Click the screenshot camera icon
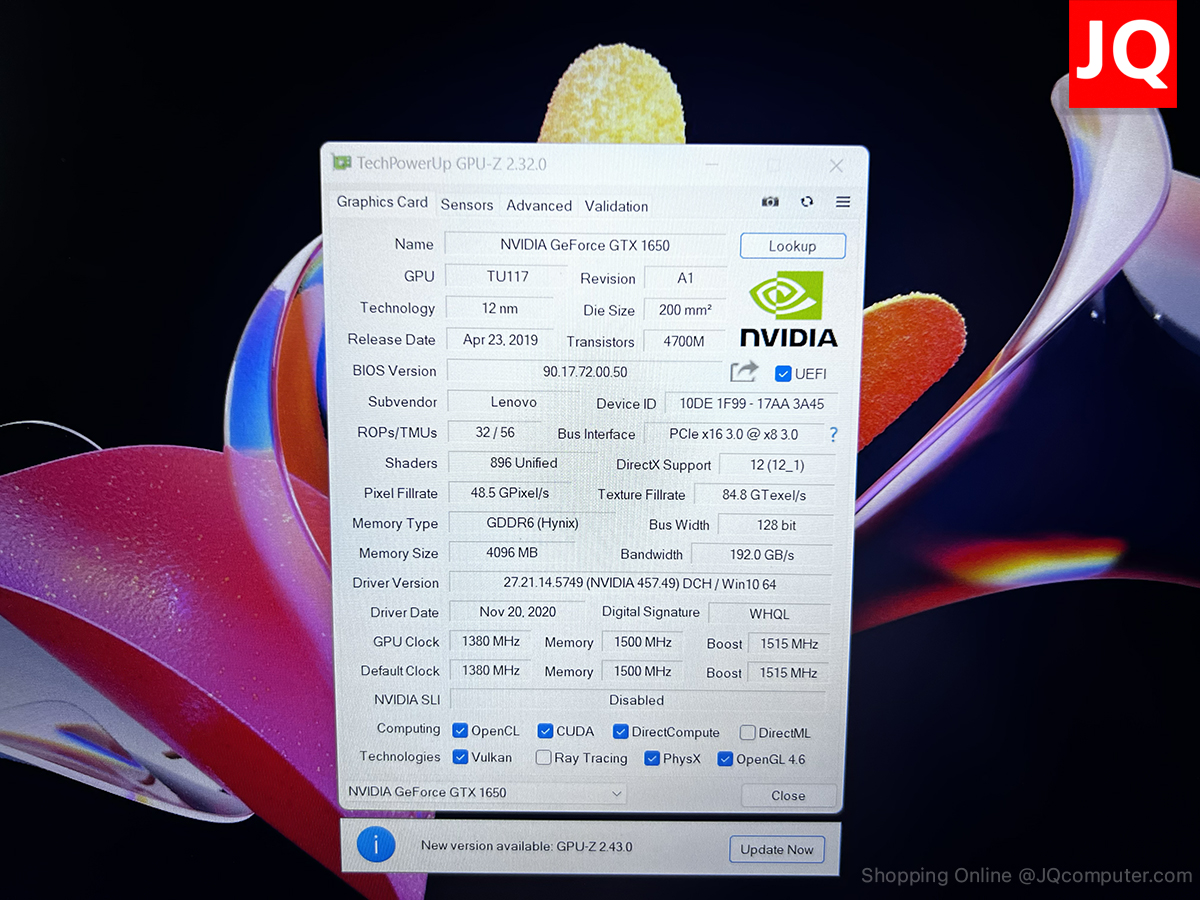The image size is (1200, 900). coord(770,202)
